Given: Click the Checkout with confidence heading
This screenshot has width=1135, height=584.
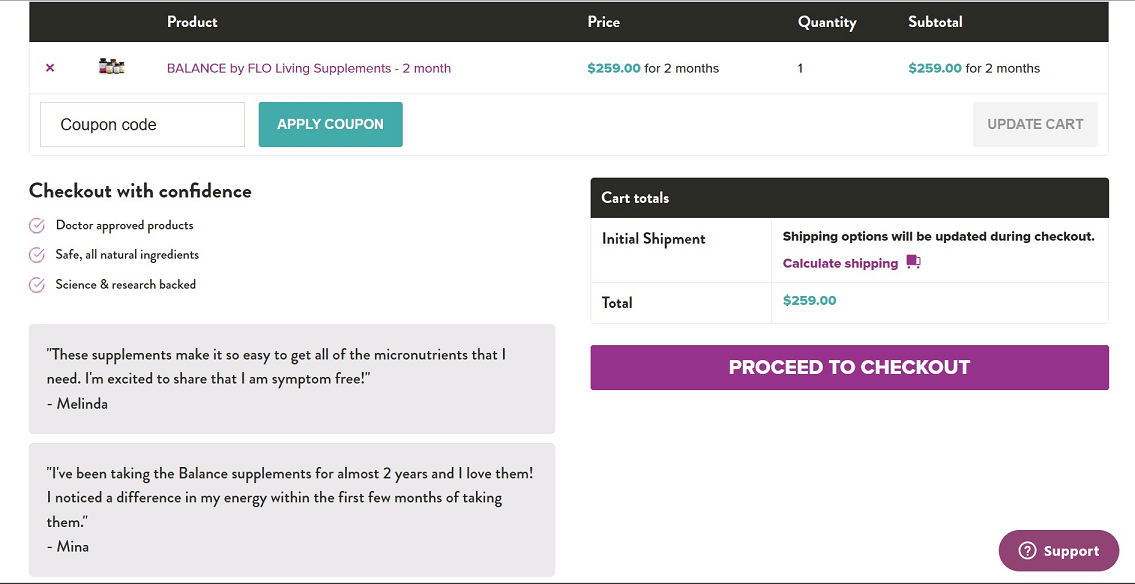Looking at the screenshot, I should [x=140, y=191].
